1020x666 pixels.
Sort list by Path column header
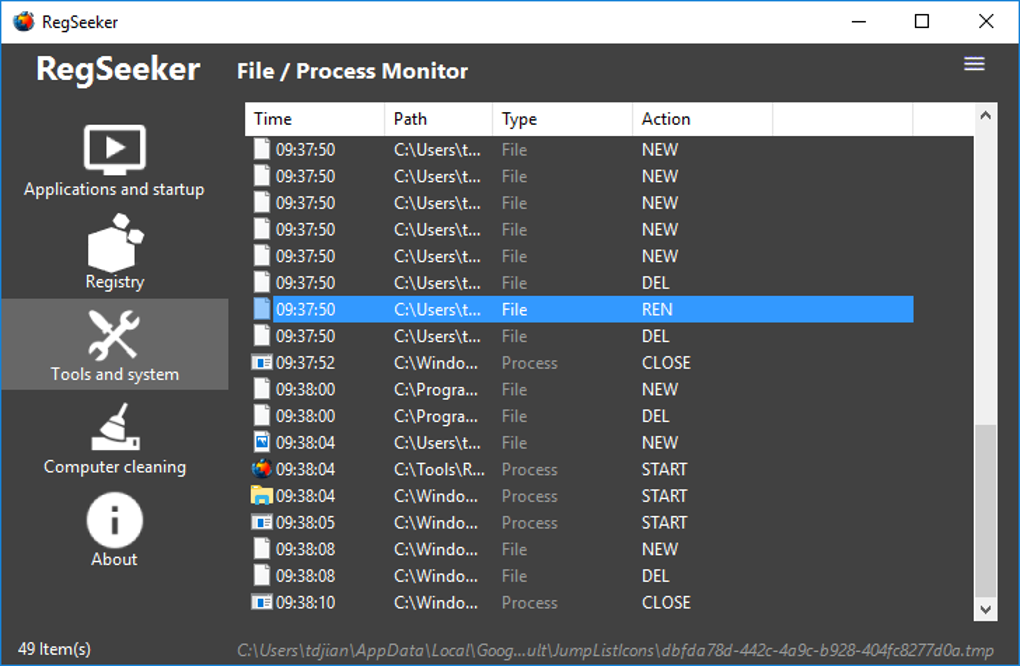438,119
